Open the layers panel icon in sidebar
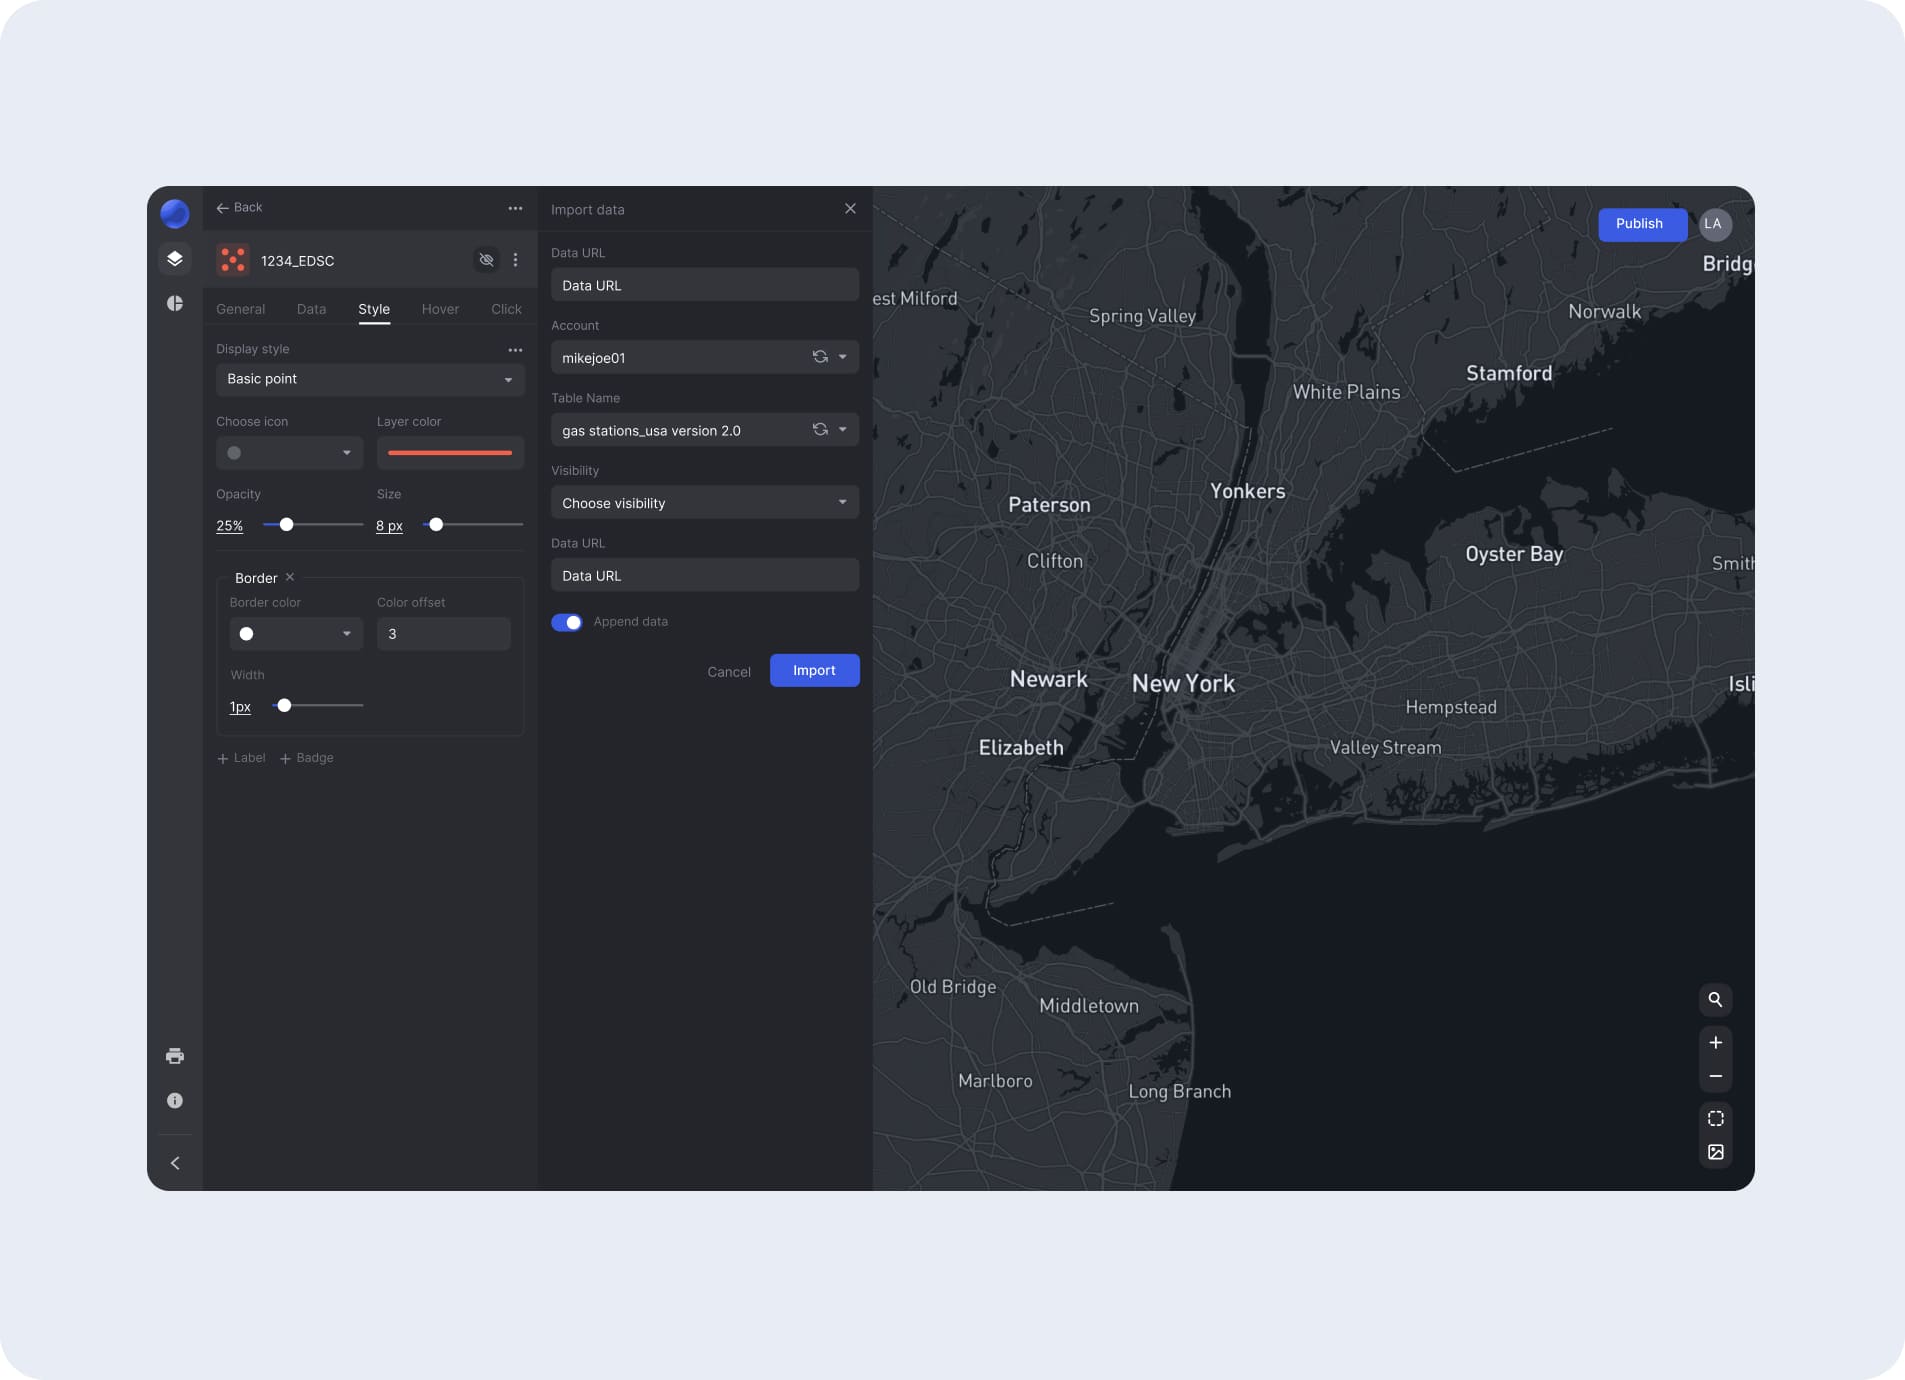The image size is (1905, 1380). pos(175,259)
